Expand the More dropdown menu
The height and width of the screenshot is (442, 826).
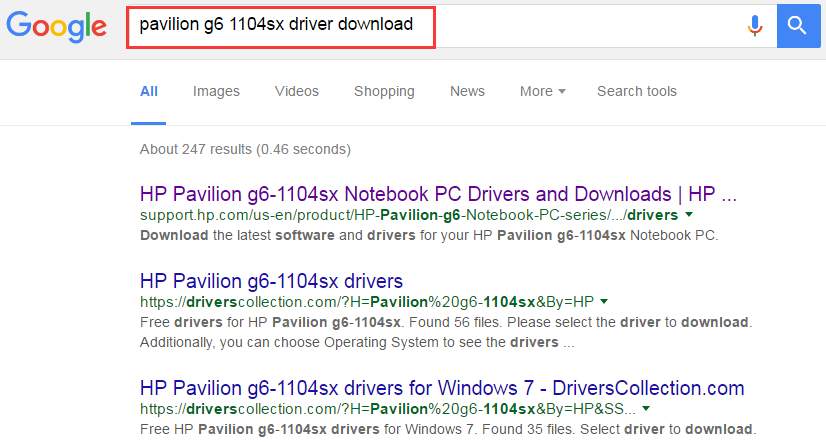point(543,92)
